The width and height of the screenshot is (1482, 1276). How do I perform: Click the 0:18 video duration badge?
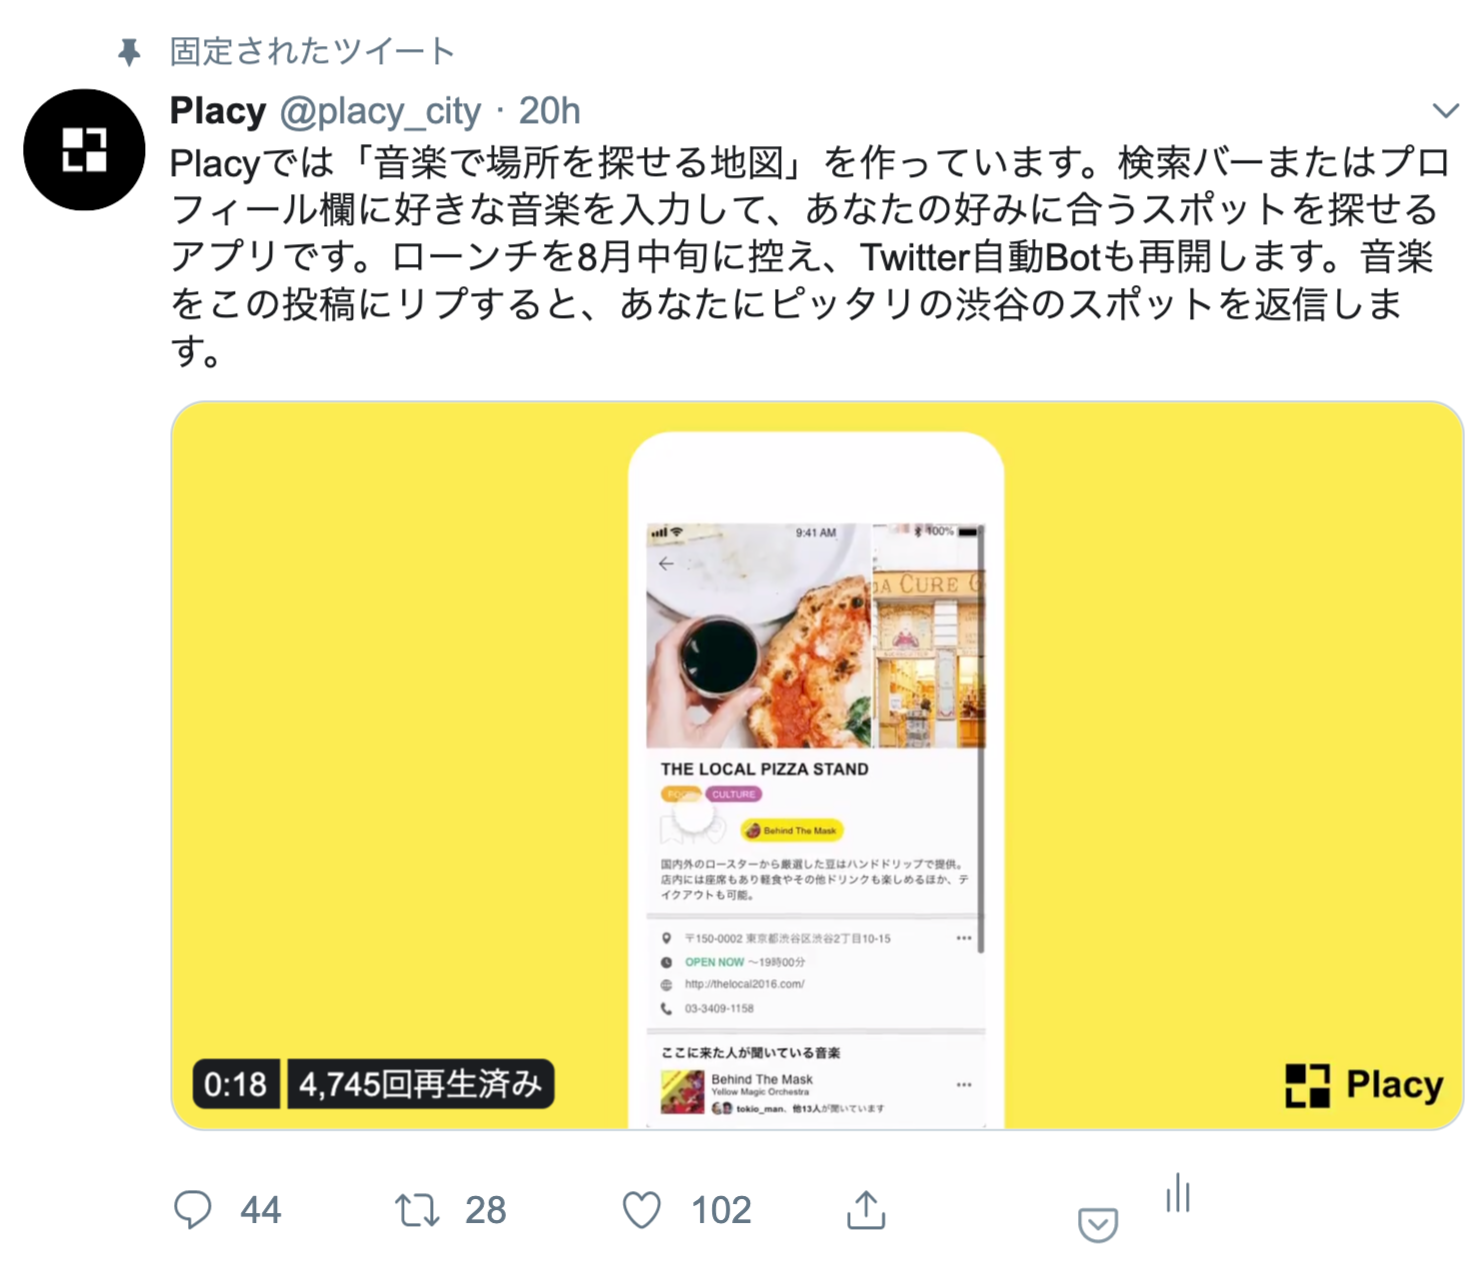pos(236,1084)
